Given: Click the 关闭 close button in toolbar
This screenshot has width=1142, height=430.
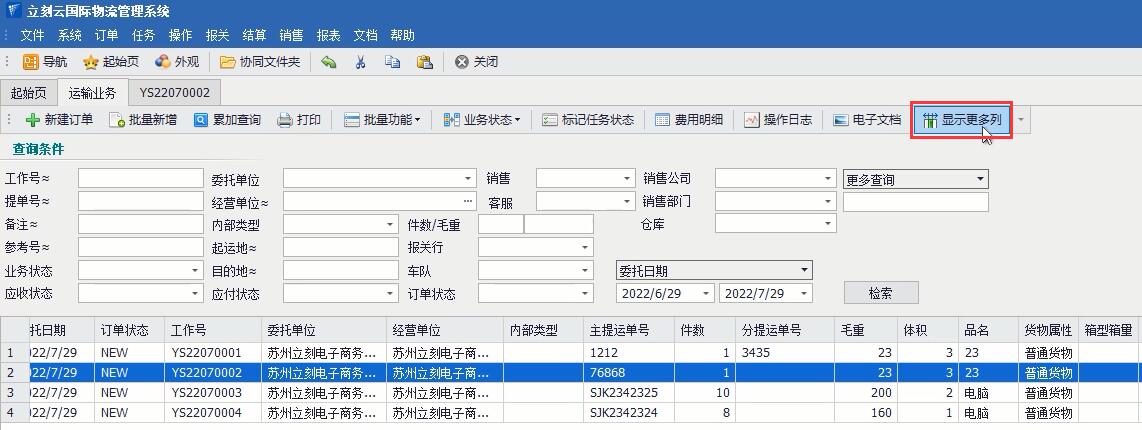Looking at the screenshot, I should [x=476, y=62].
